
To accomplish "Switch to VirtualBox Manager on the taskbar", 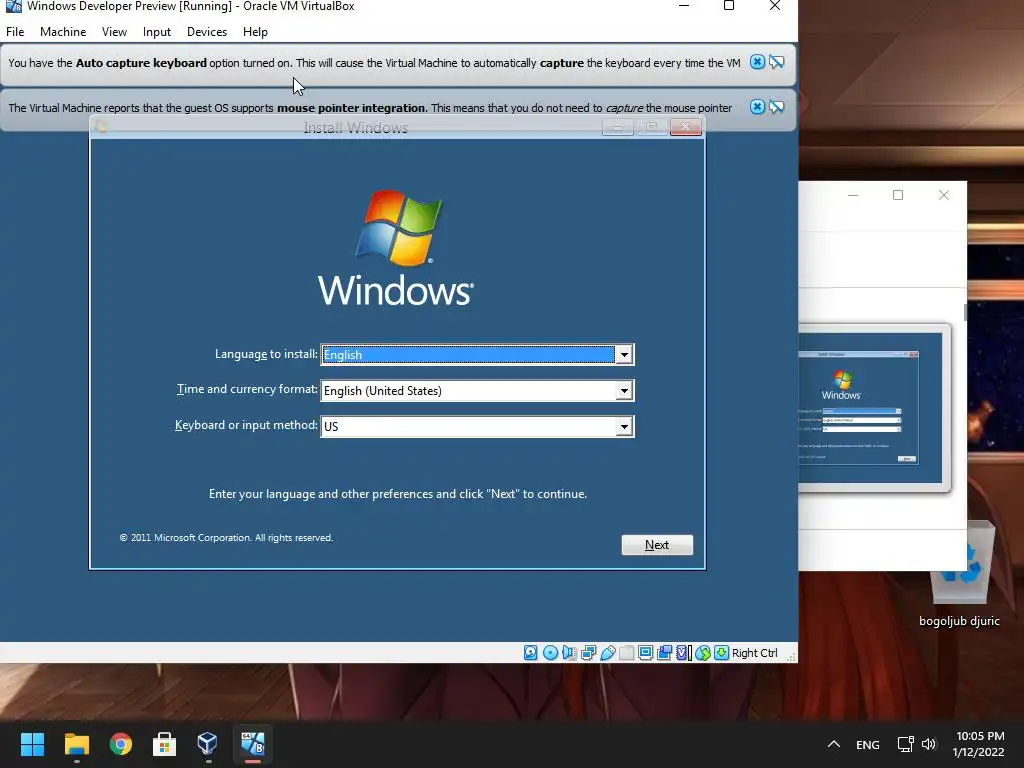I will point(208,744).
